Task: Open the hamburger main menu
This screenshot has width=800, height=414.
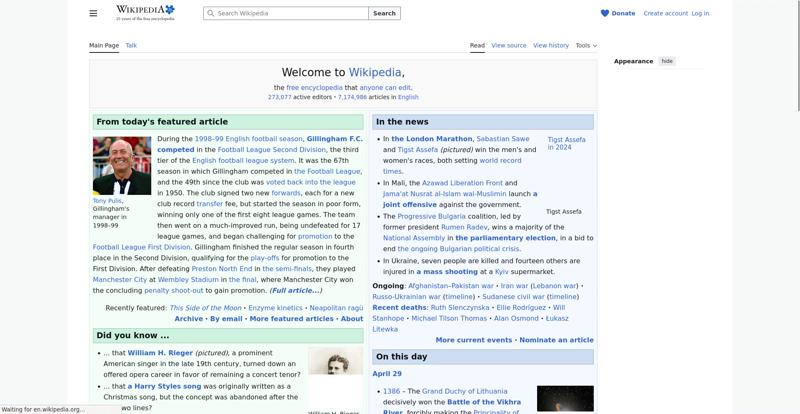Action: pos(93,13)
